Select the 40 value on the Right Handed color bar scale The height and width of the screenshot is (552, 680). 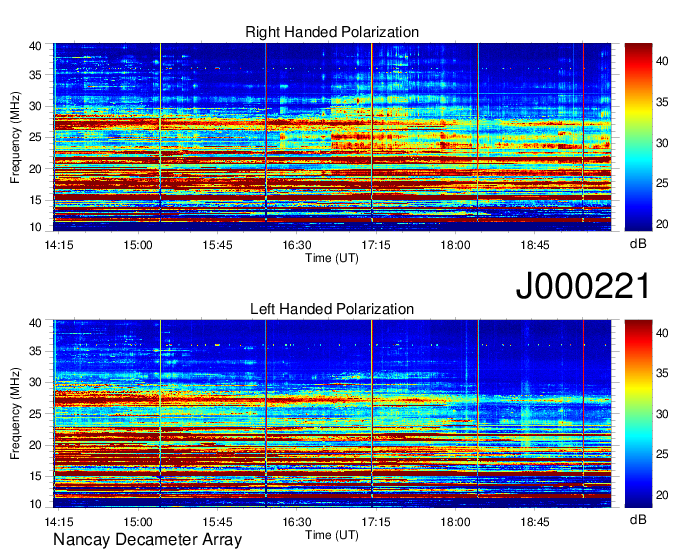pyautogui.click(x=662, y=62)
